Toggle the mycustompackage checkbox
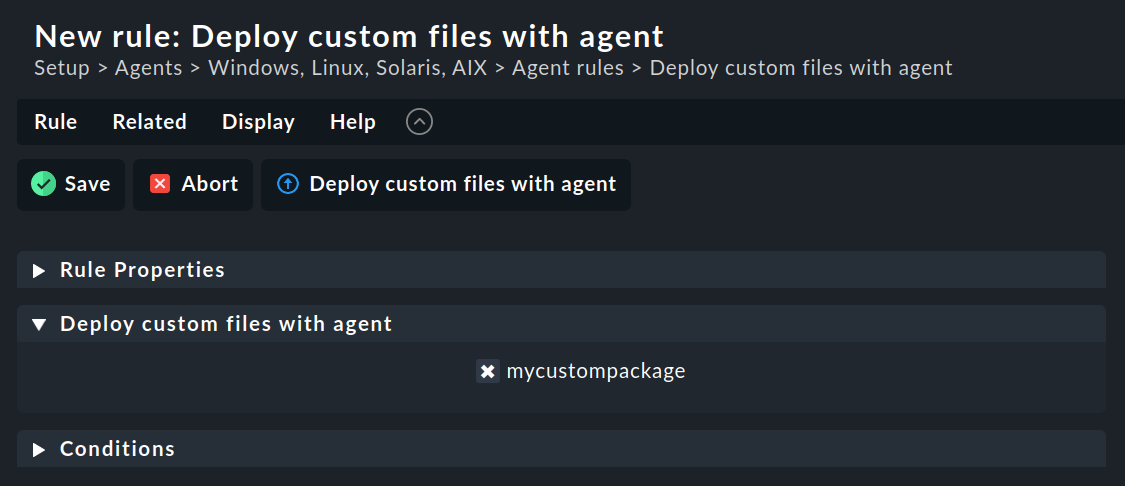The height and width of the screenshot is (486, 1125). pos(488,371)
